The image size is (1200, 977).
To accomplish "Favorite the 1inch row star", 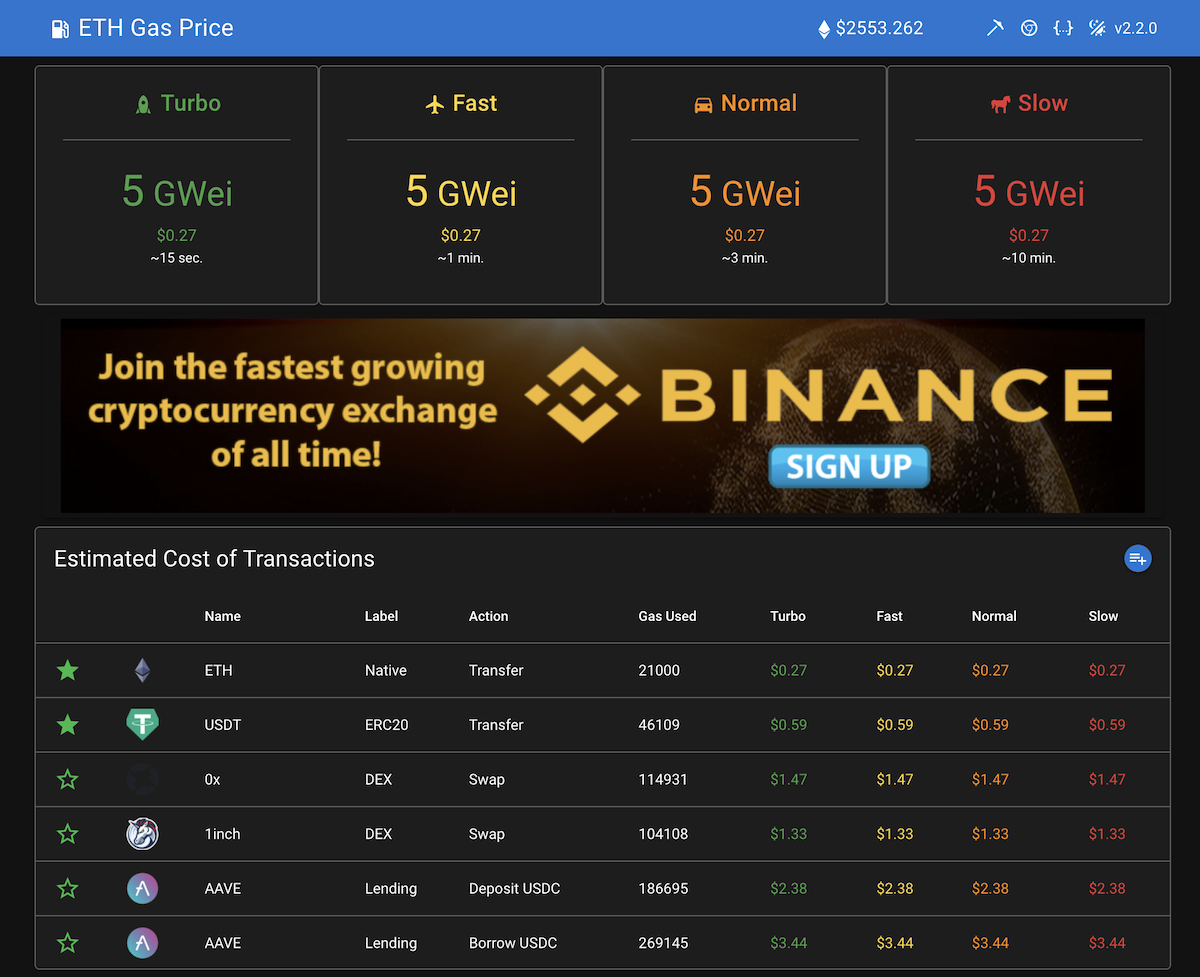I will click(67, 834).
